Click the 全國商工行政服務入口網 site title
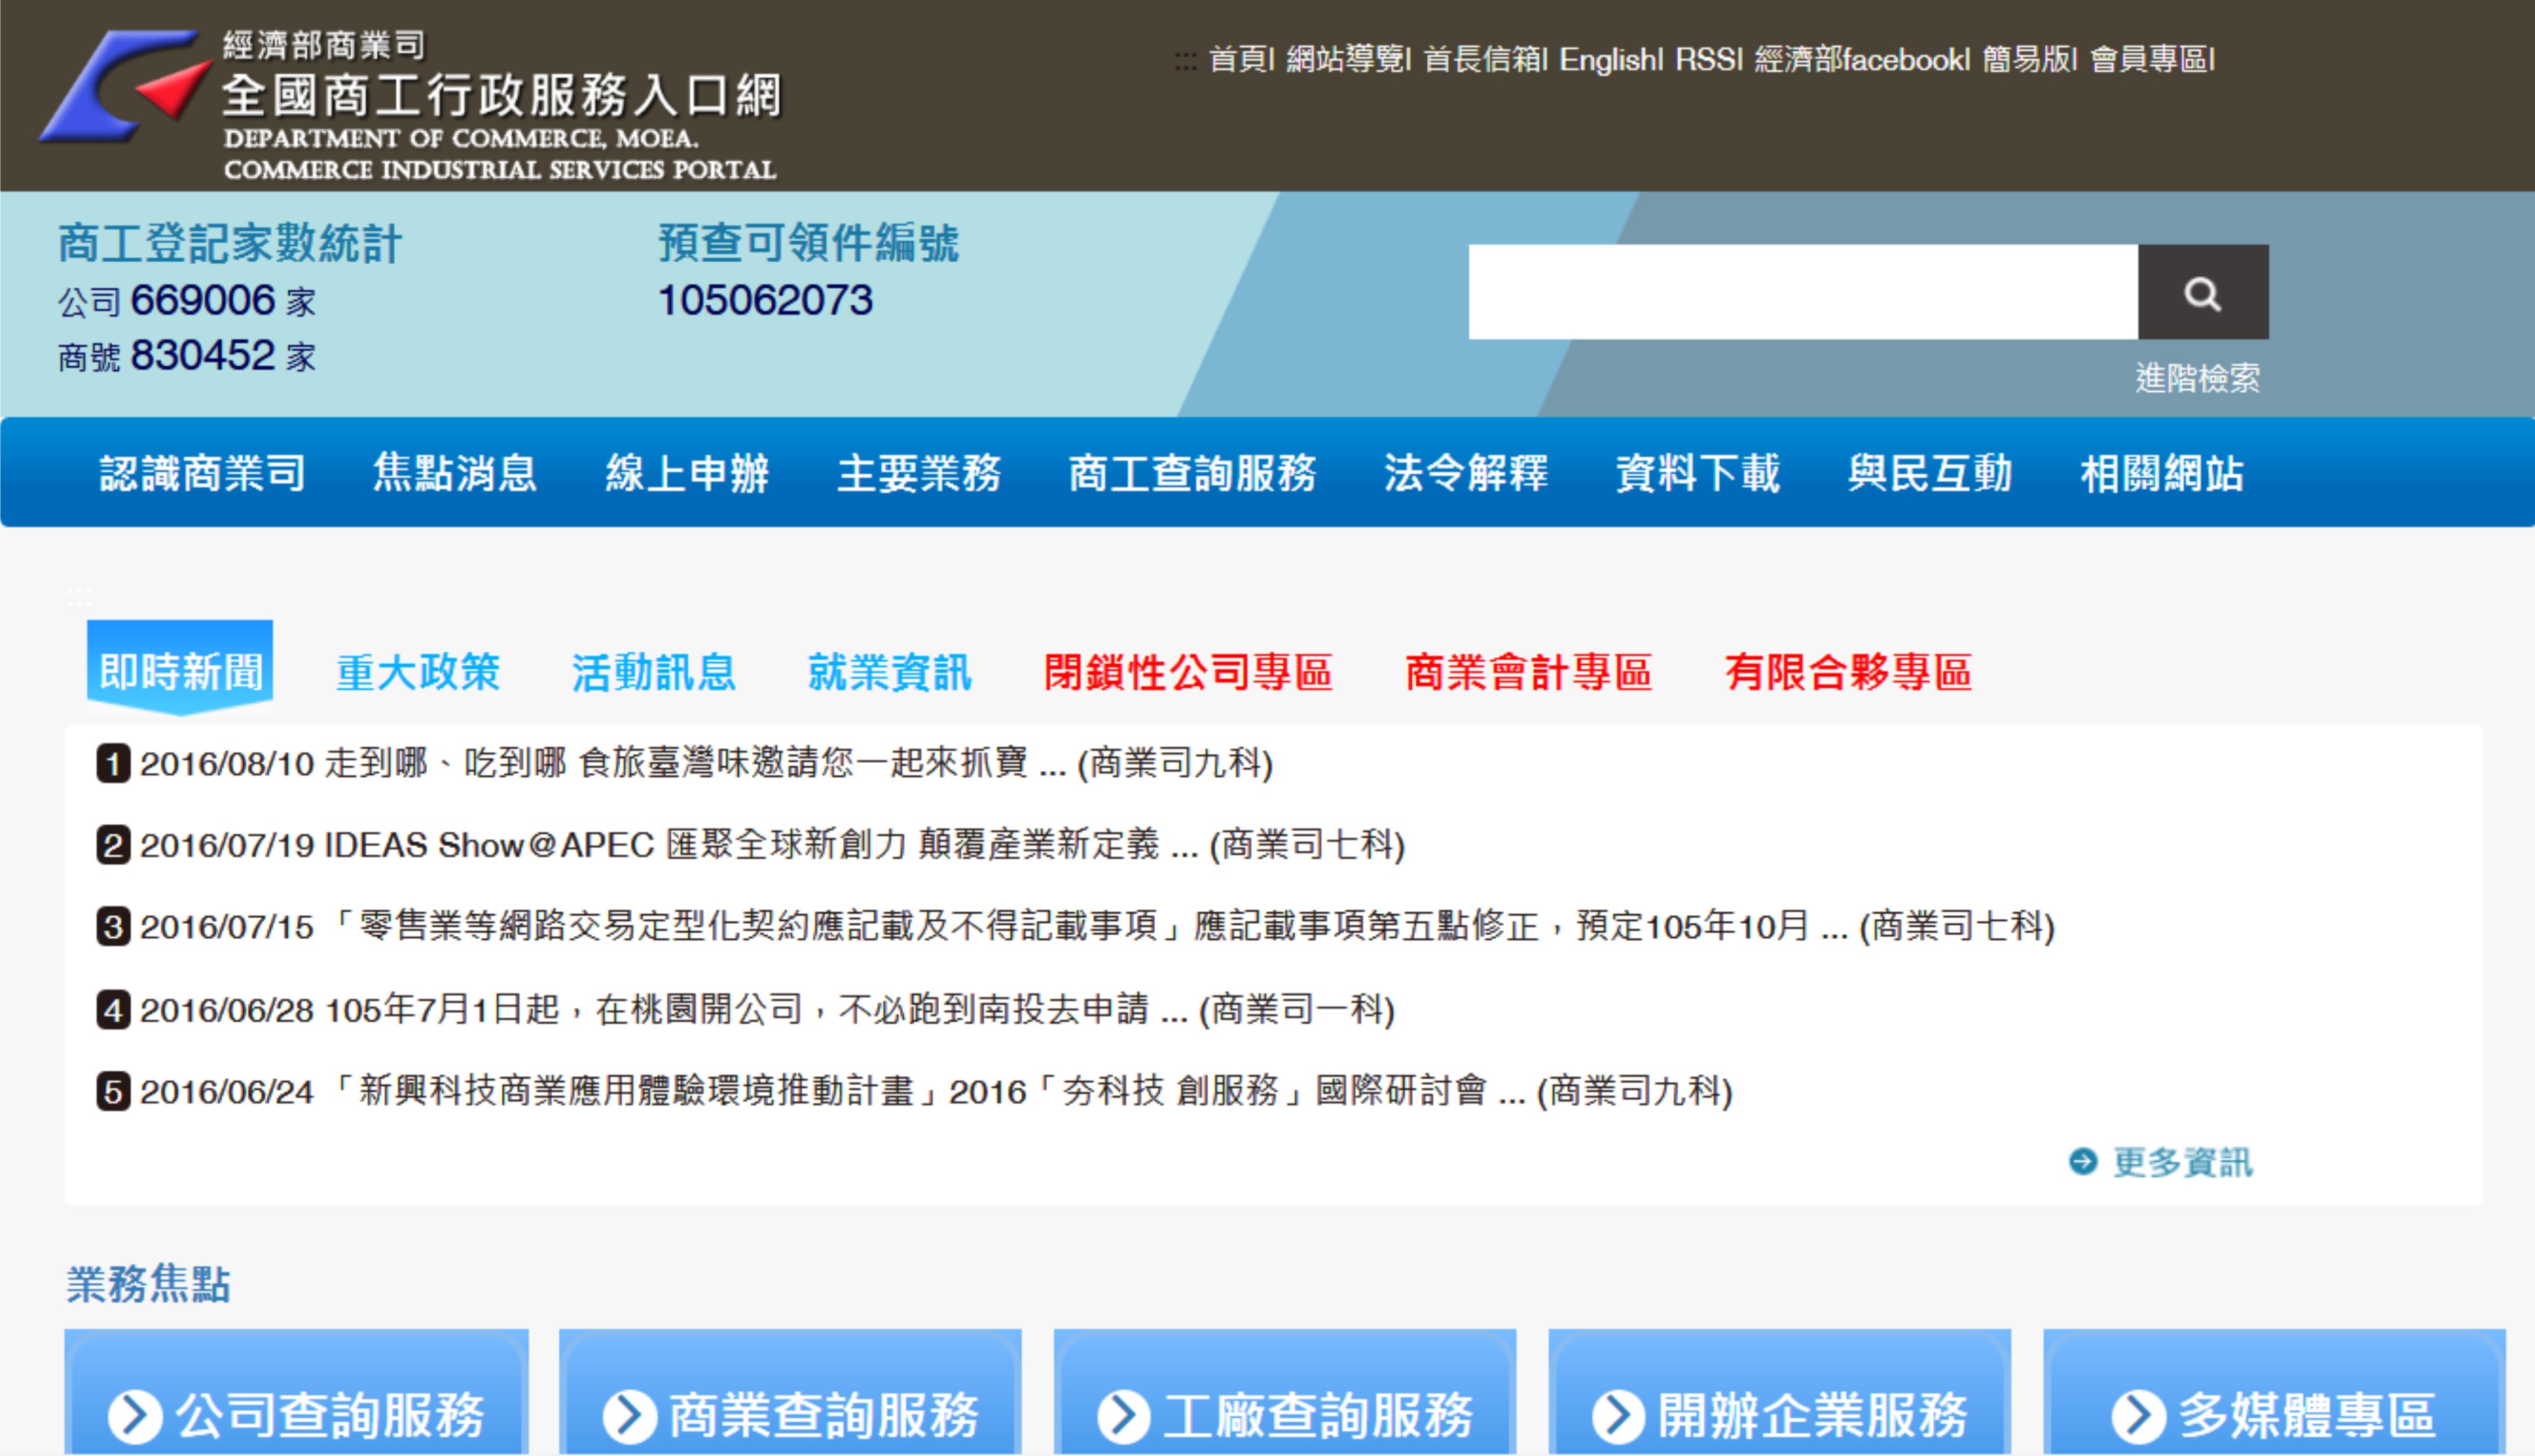This screenshot has height=1456, width=2535. tap(501, 96)
